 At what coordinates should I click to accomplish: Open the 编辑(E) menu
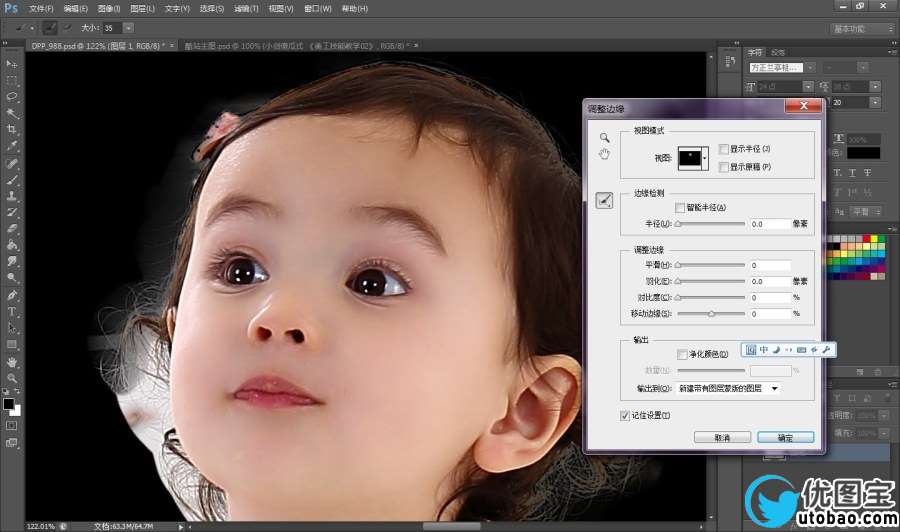point(75,9)
